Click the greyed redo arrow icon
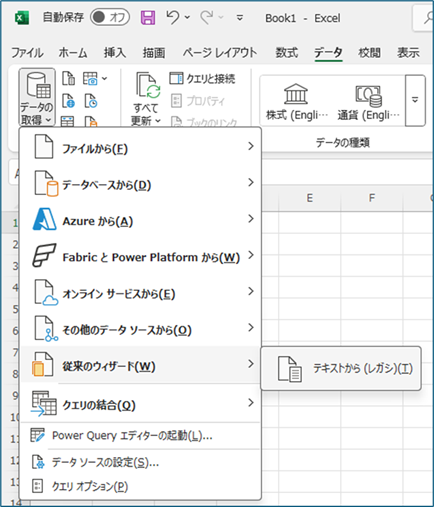 (207, 17)
